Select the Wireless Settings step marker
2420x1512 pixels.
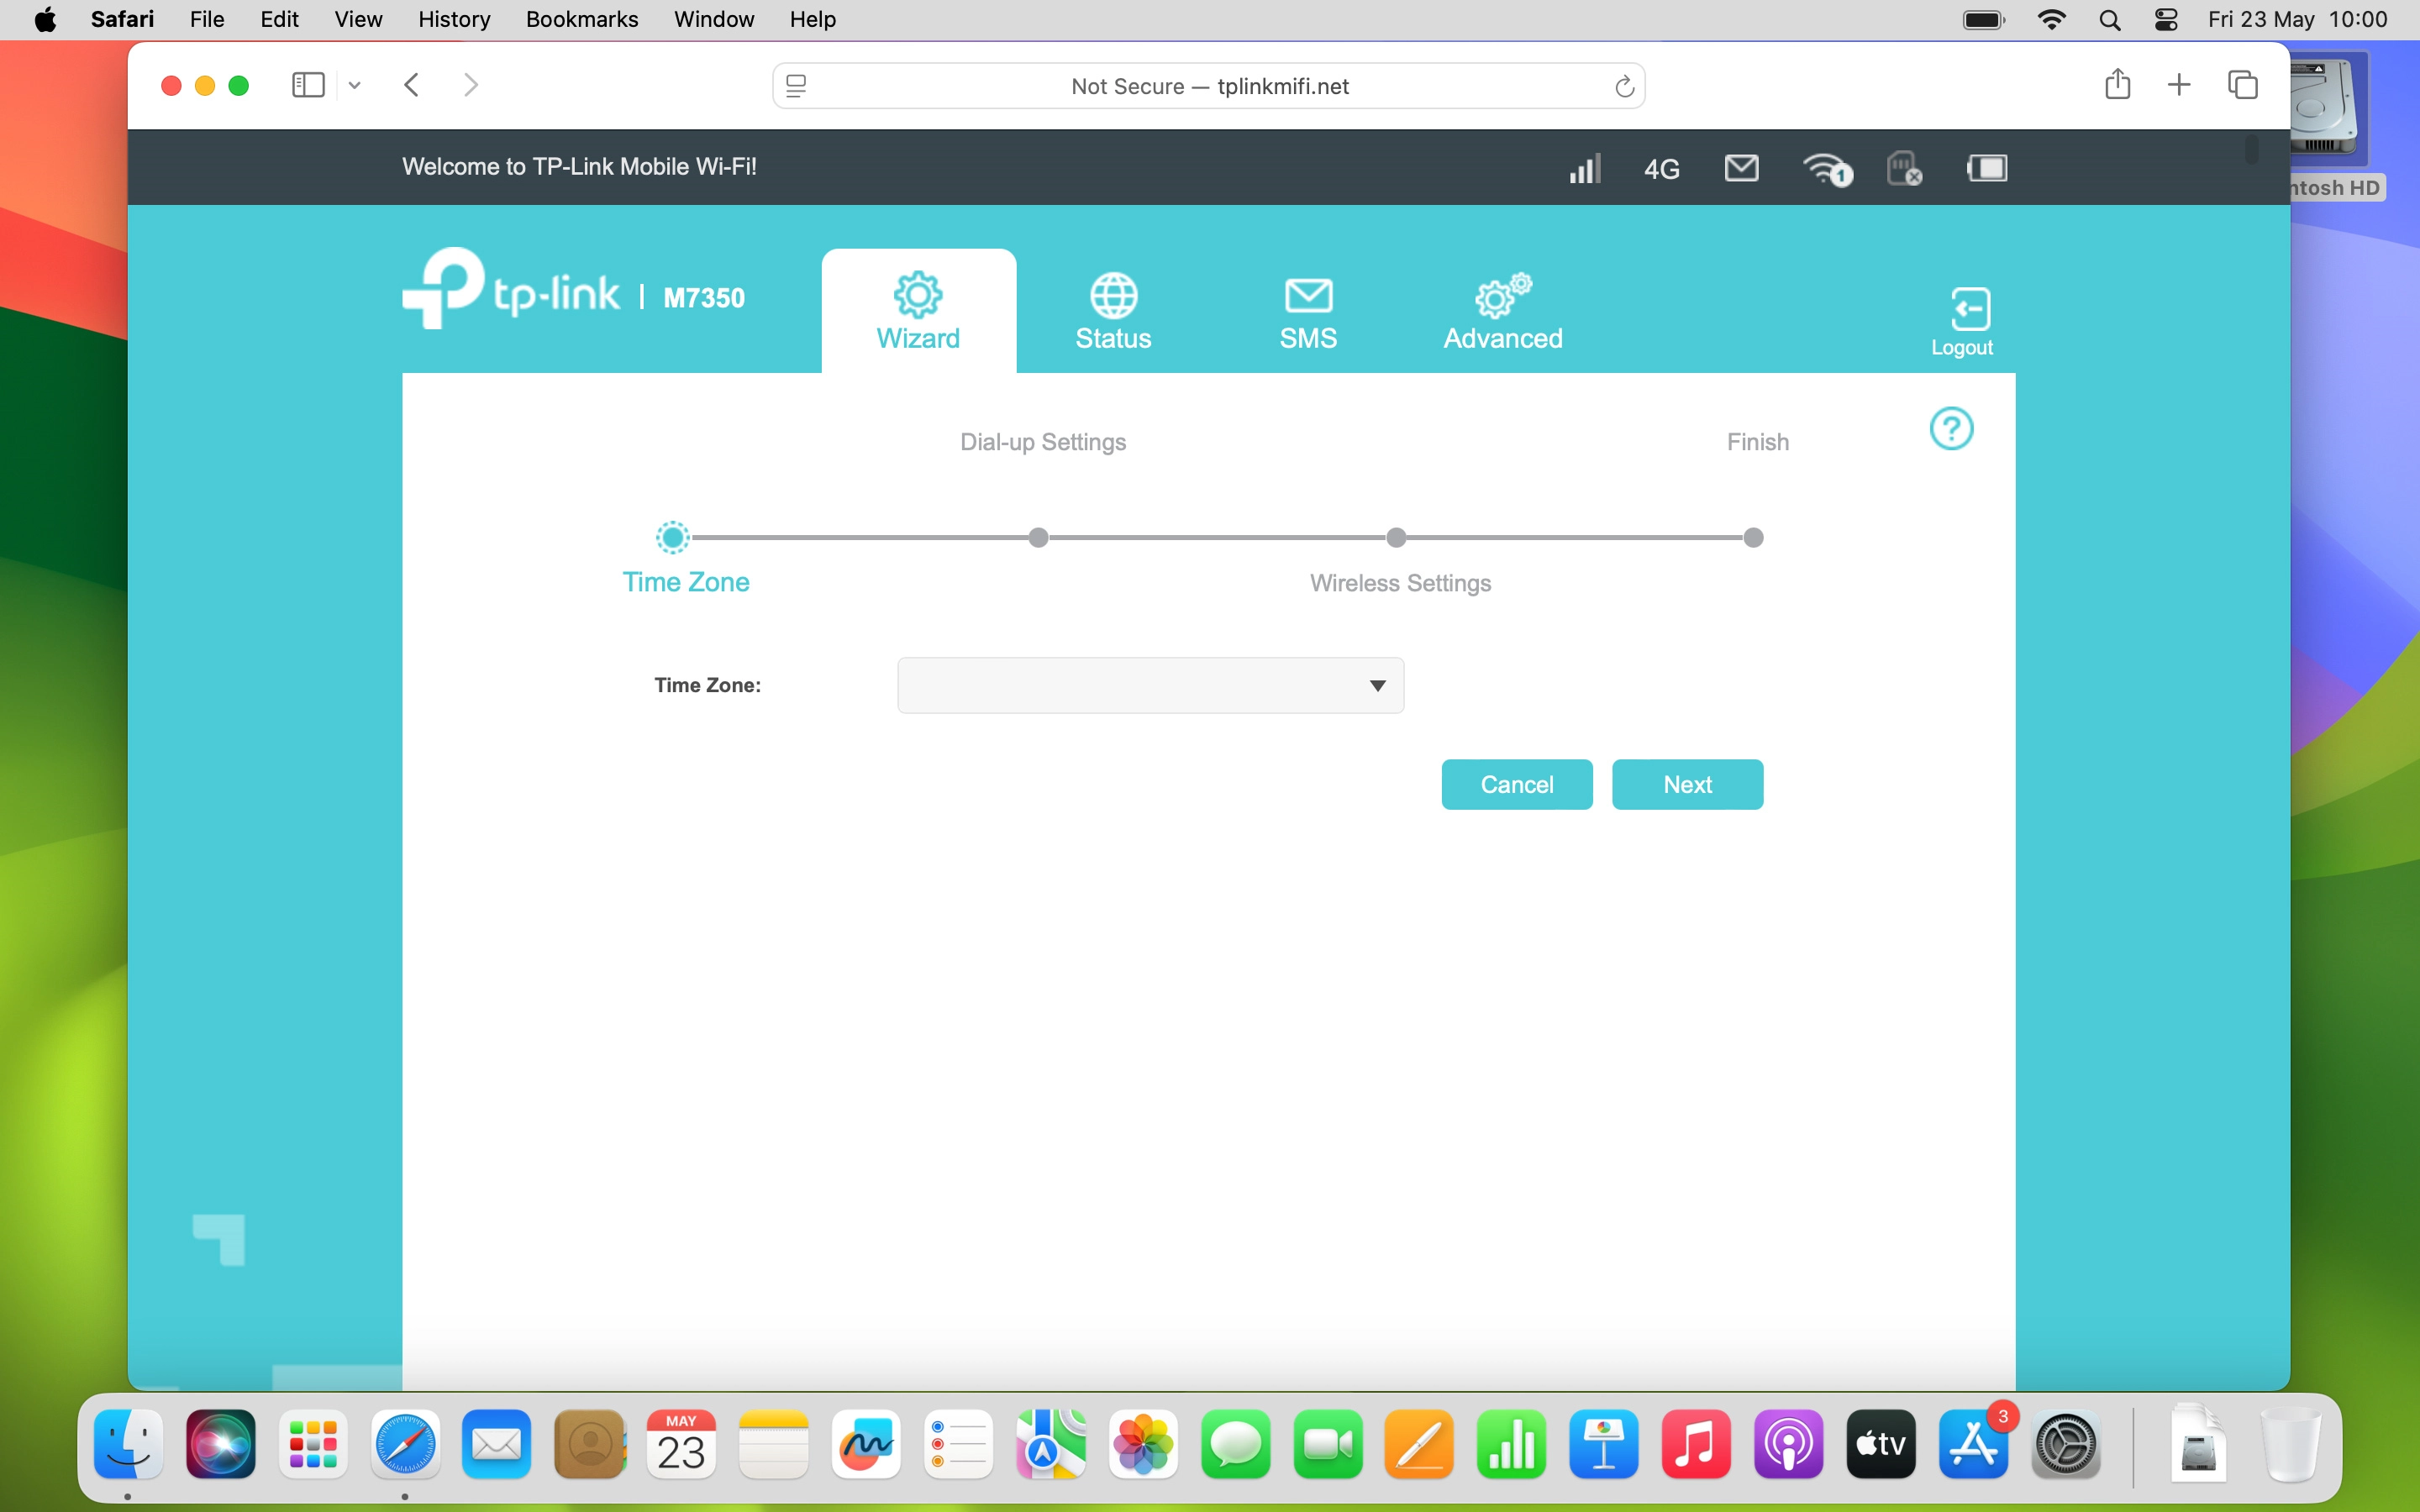1395,537
